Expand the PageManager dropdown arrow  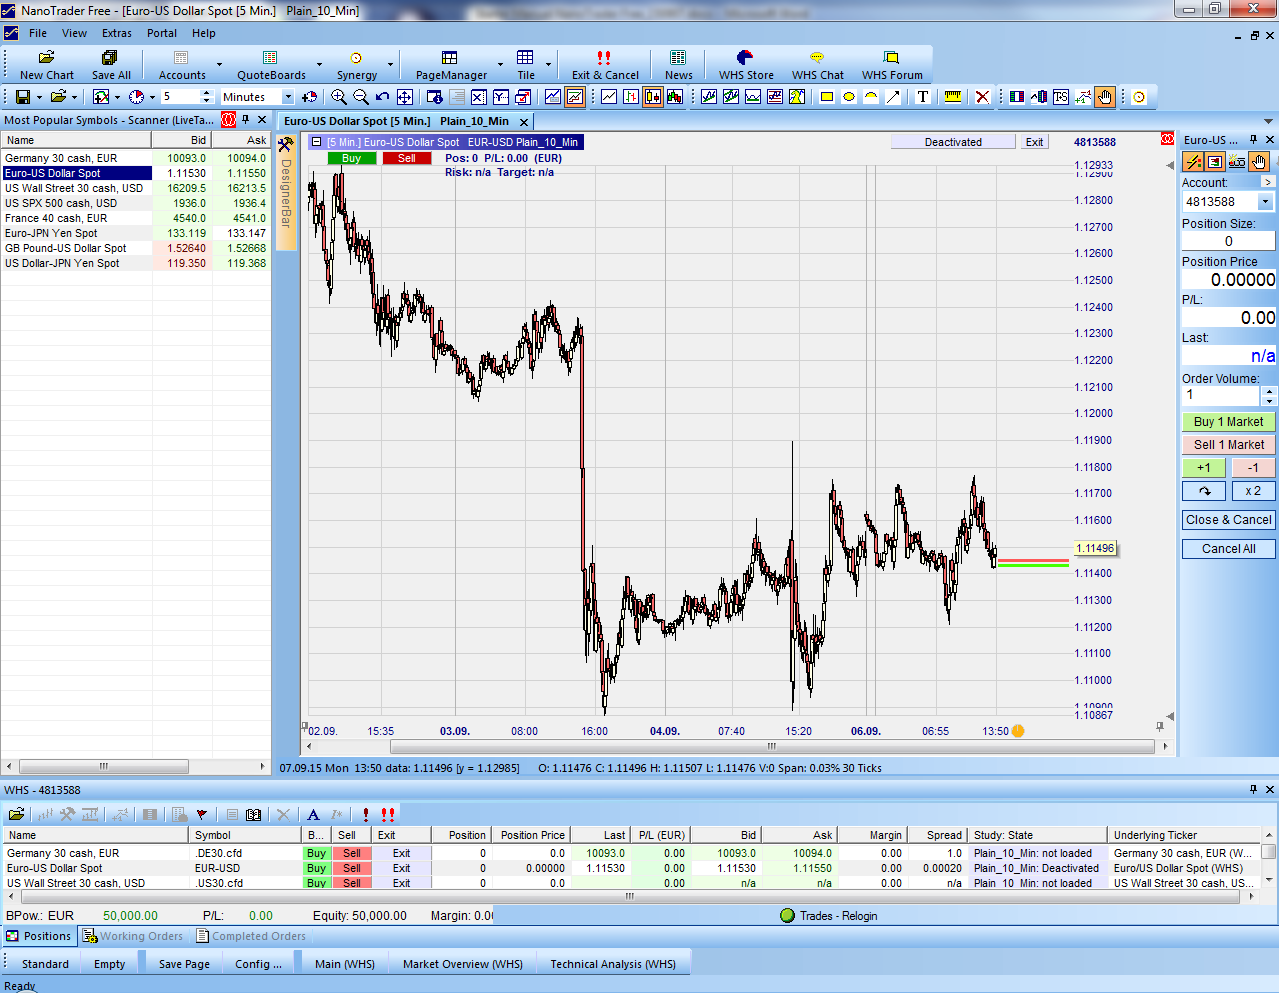(x=500, y=65)
